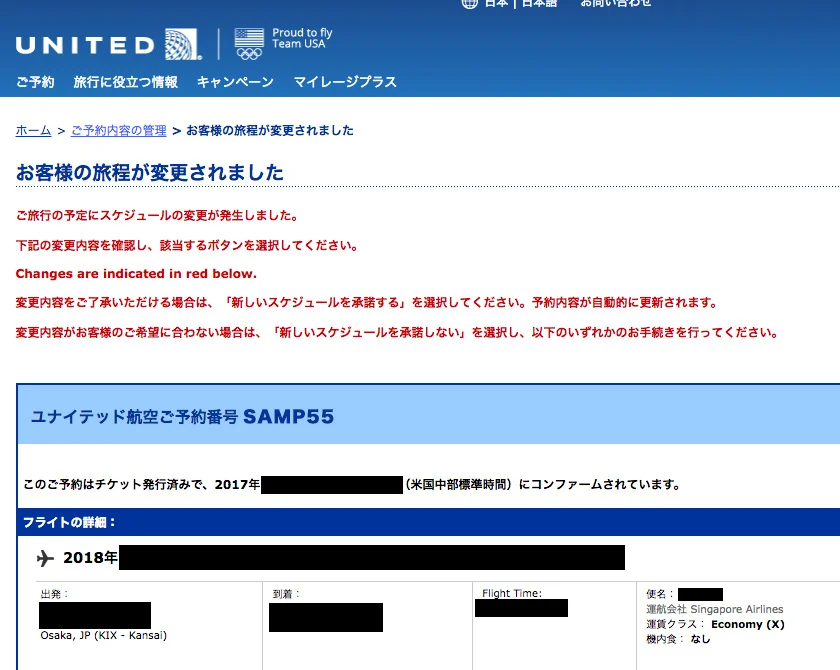This screenshot has height=670, width=840.
Task: Click the airplane icon beside 2018年
Action: pos(46,559)
